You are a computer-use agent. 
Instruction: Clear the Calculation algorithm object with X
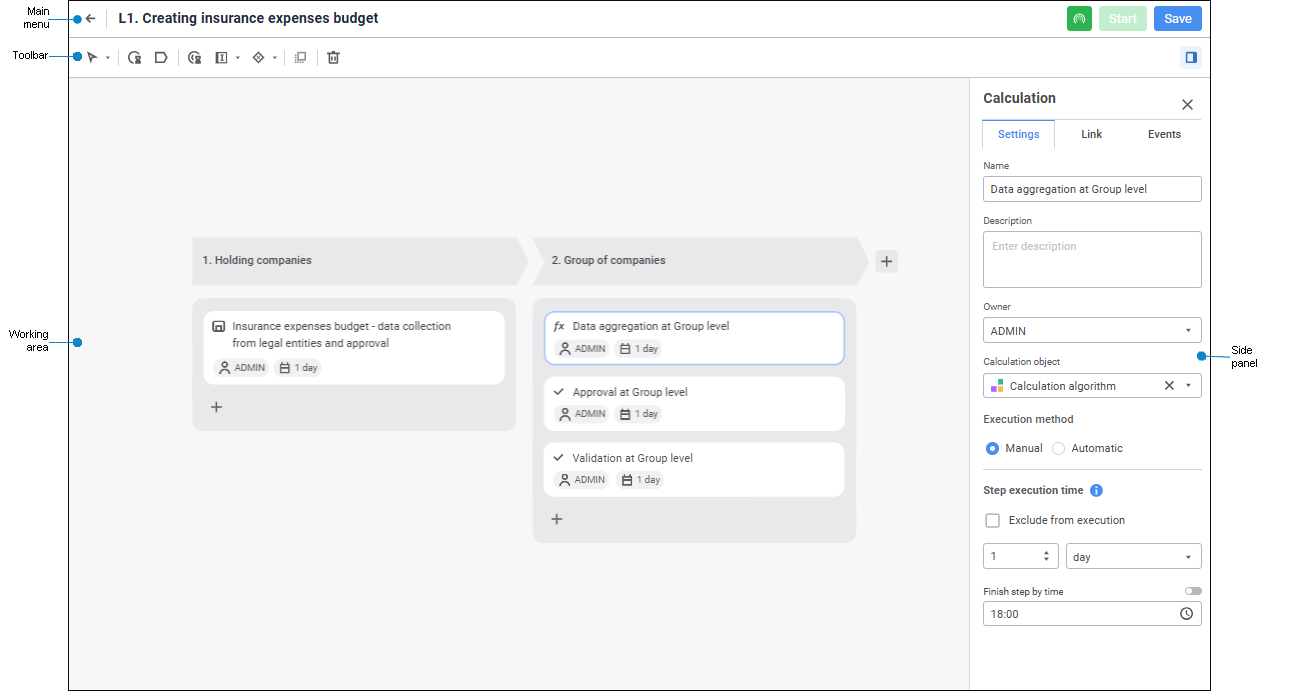click(1169, 386)
